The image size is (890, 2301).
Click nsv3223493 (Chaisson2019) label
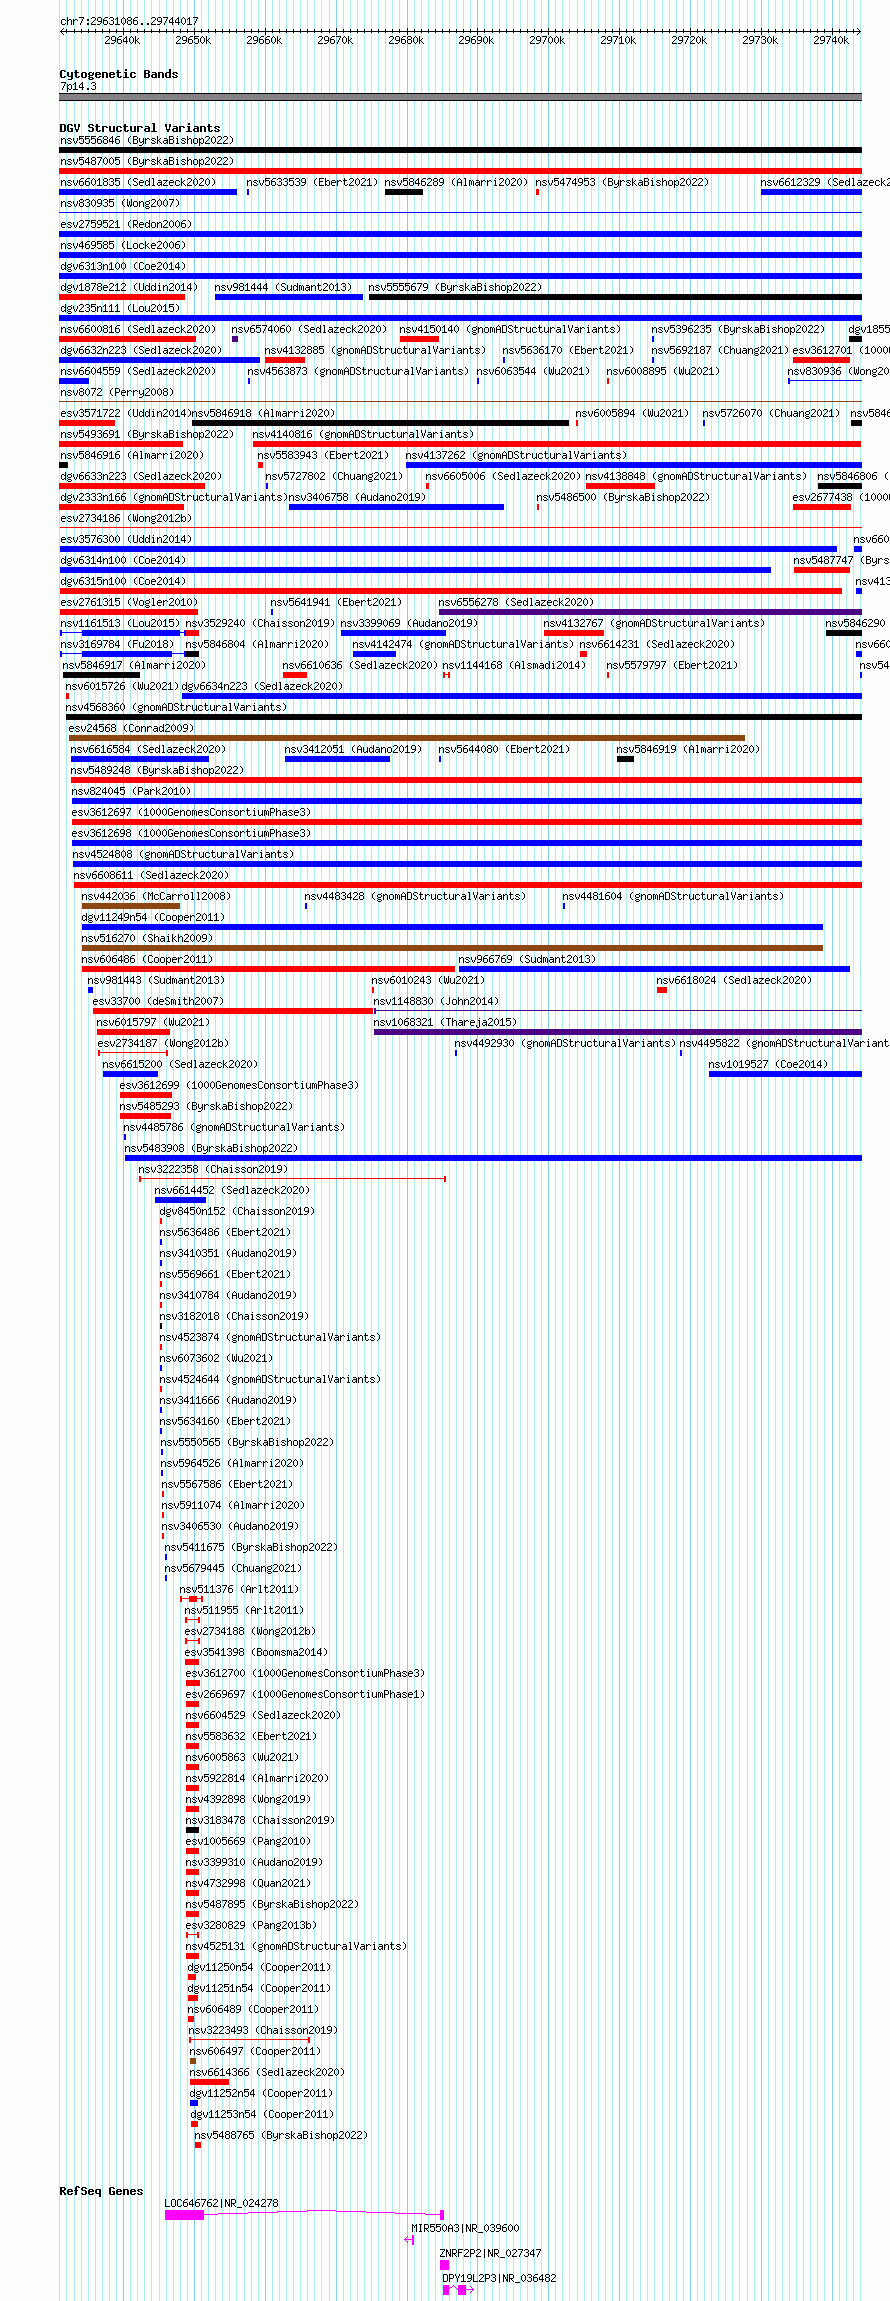[263, 2030]
